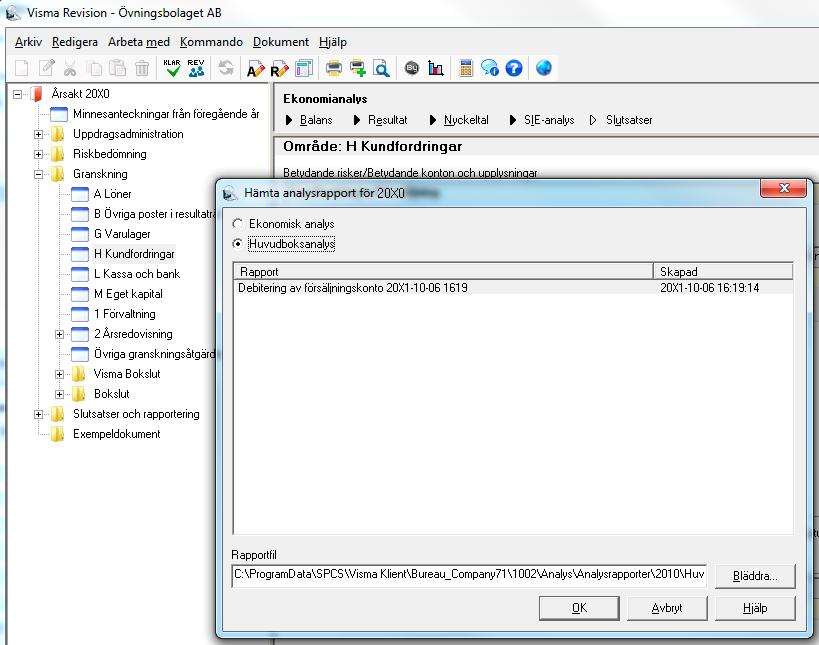
Task: Click the red Årsakt 20X0 binder icon
Action: click(37, 94)
